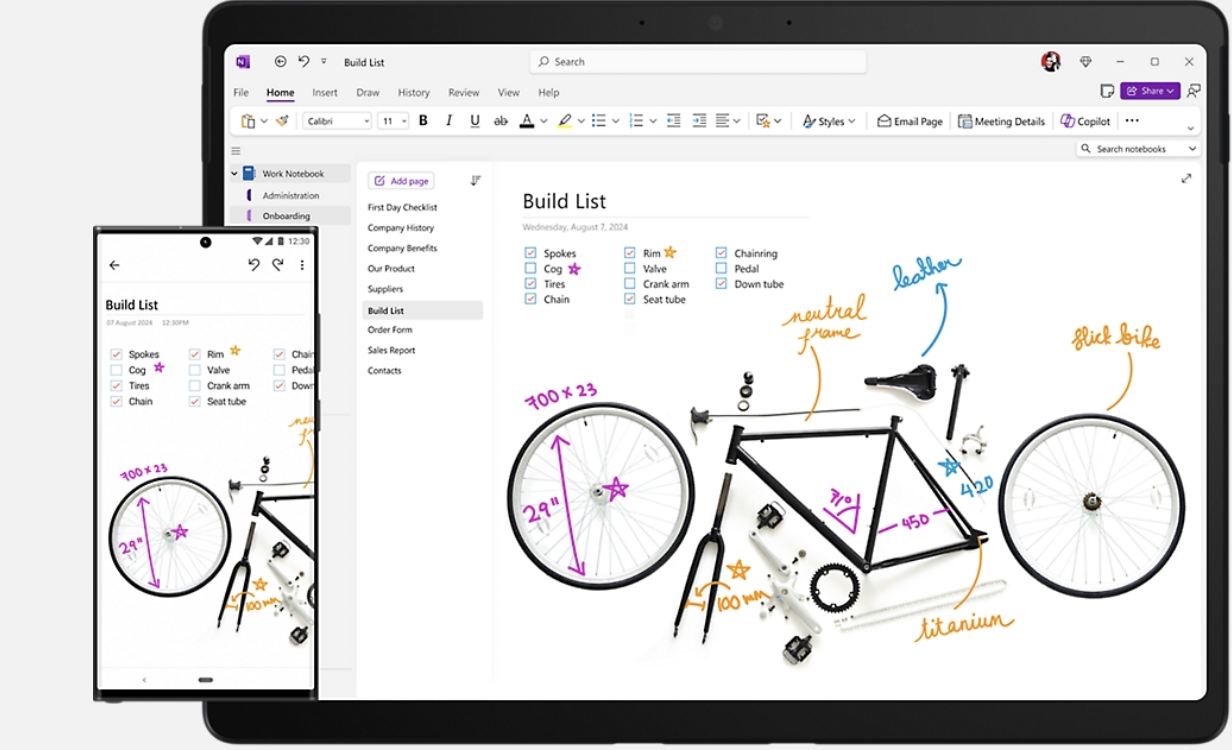Check the Valve checkbox on tablet page
The height and width of the screenshot is (750, 1232).
(x=630, y=269)
